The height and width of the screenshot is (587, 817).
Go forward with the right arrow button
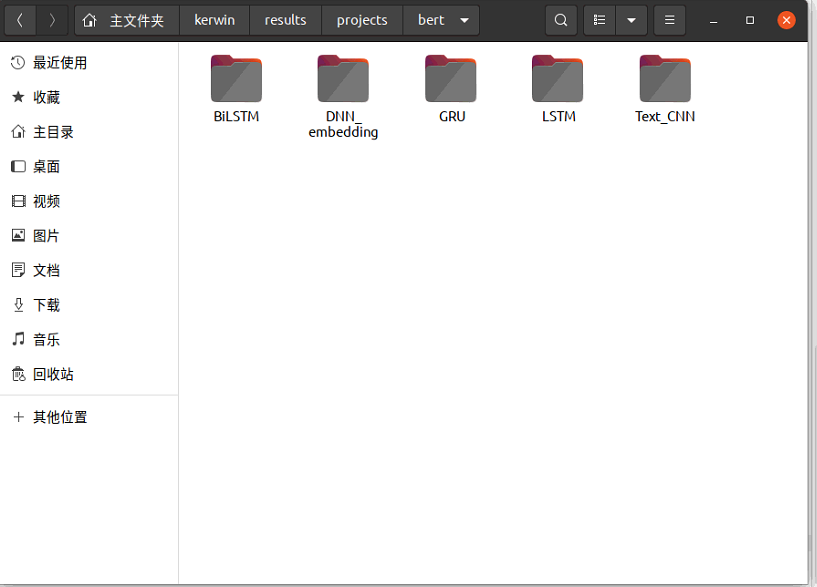[x=52, y=20]
